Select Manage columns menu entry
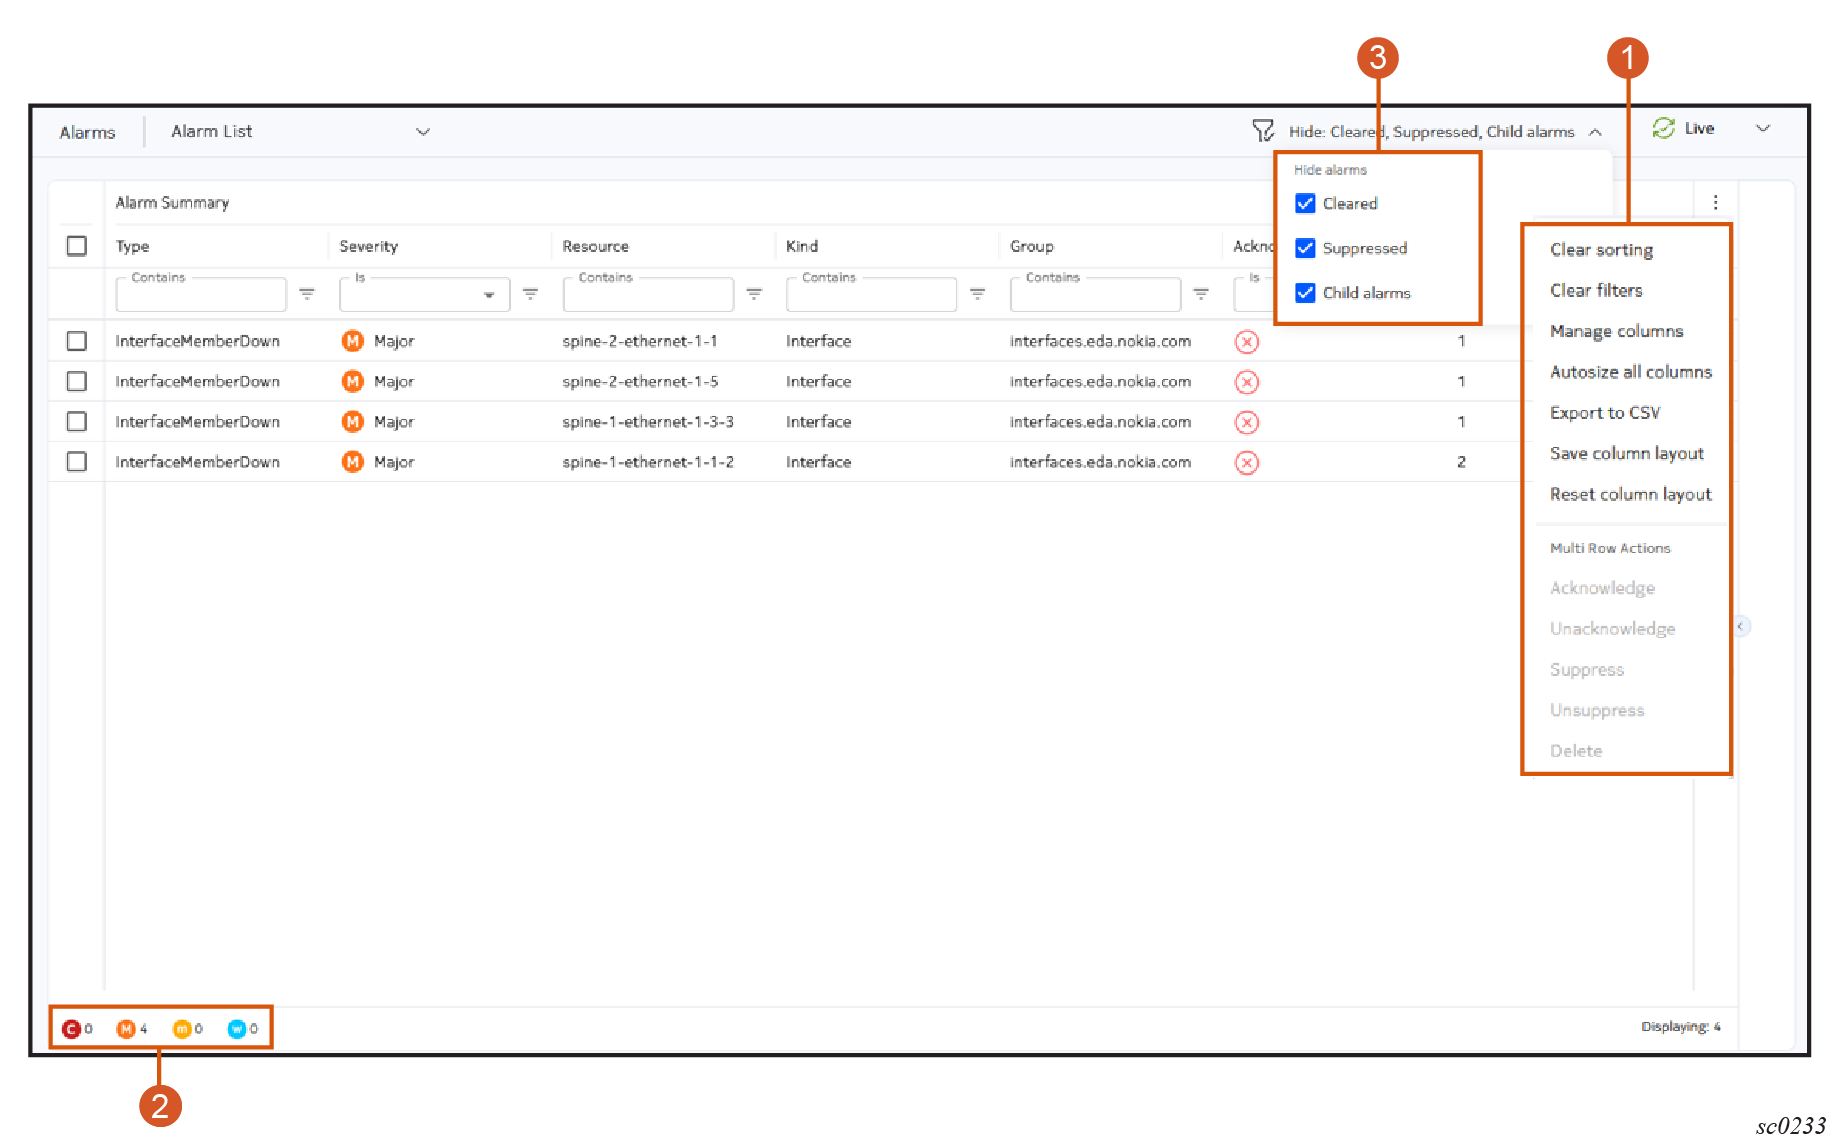Image resolution: width=1839 pixels, height=1146 pixels. click(1616, 331)
